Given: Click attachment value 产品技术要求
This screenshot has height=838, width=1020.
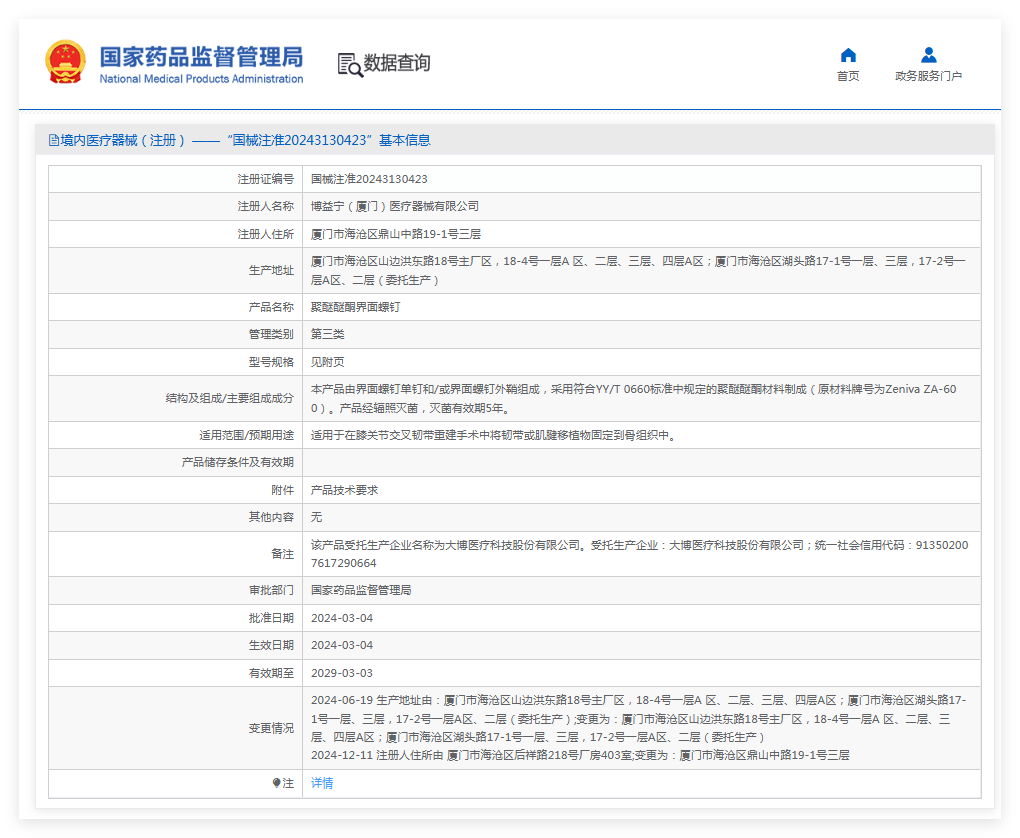Looking at the screenshot, I should point(345,491).
